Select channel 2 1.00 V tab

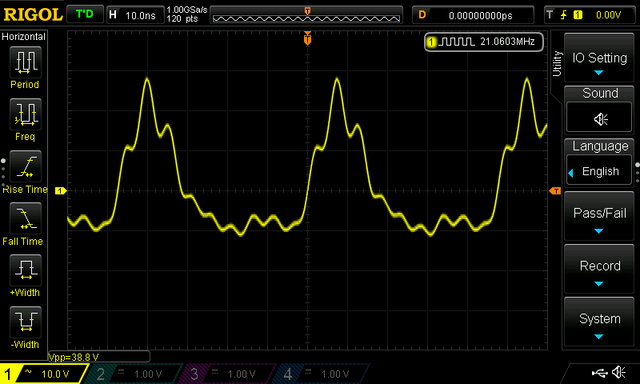133,374
